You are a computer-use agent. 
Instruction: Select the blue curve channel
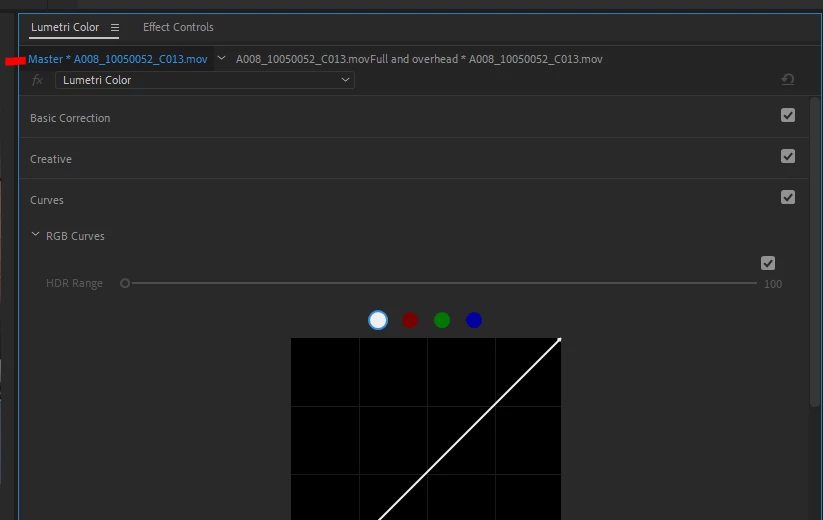[x=474, y=320]
